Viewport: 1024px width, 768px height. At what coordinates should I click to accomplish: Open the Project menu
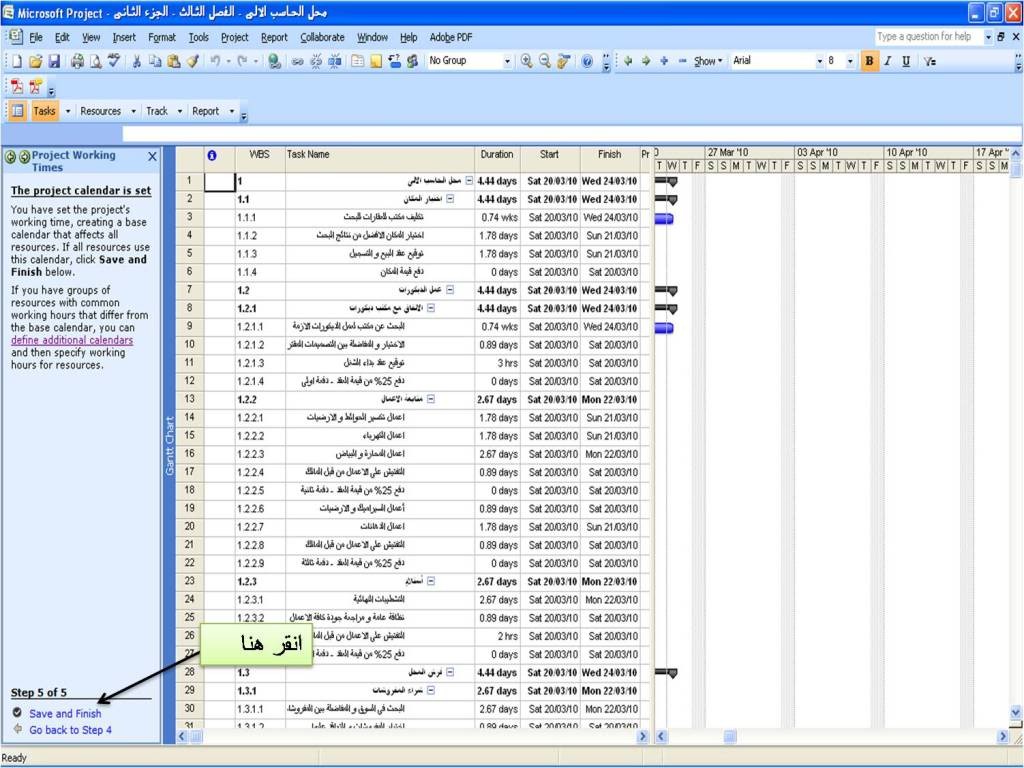click(x=234, y=37)
